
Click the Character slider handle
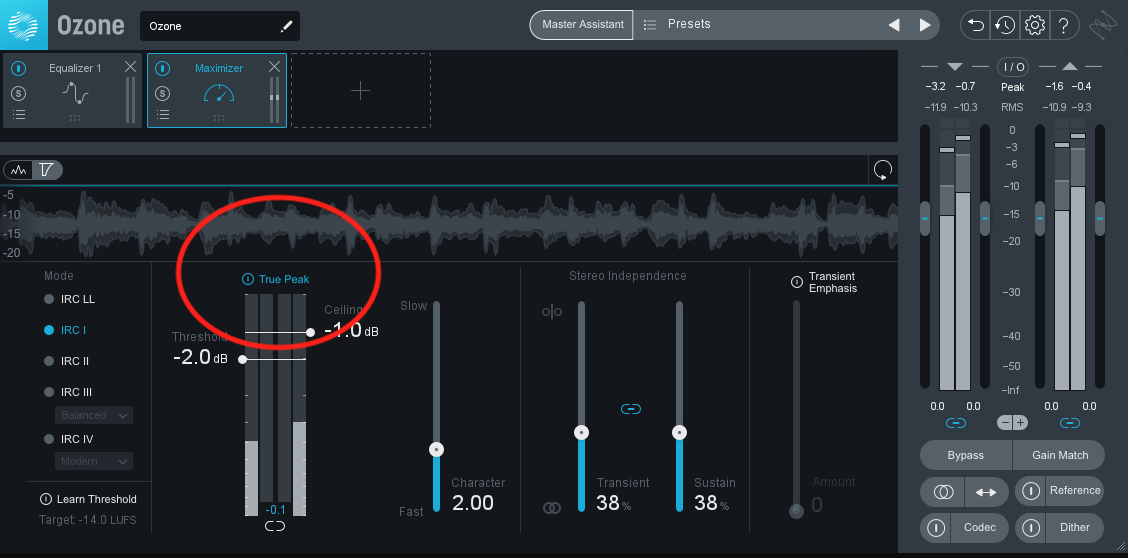[x=436, y=450]
